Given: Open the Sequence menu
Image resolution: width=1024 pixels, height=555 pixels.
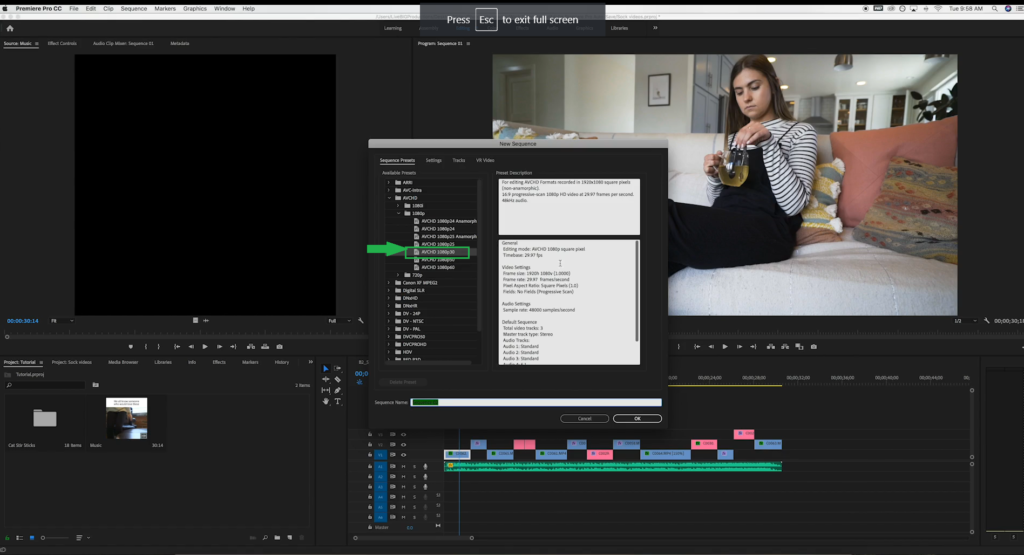Looking at the screenshot, I should coord(134,8).
